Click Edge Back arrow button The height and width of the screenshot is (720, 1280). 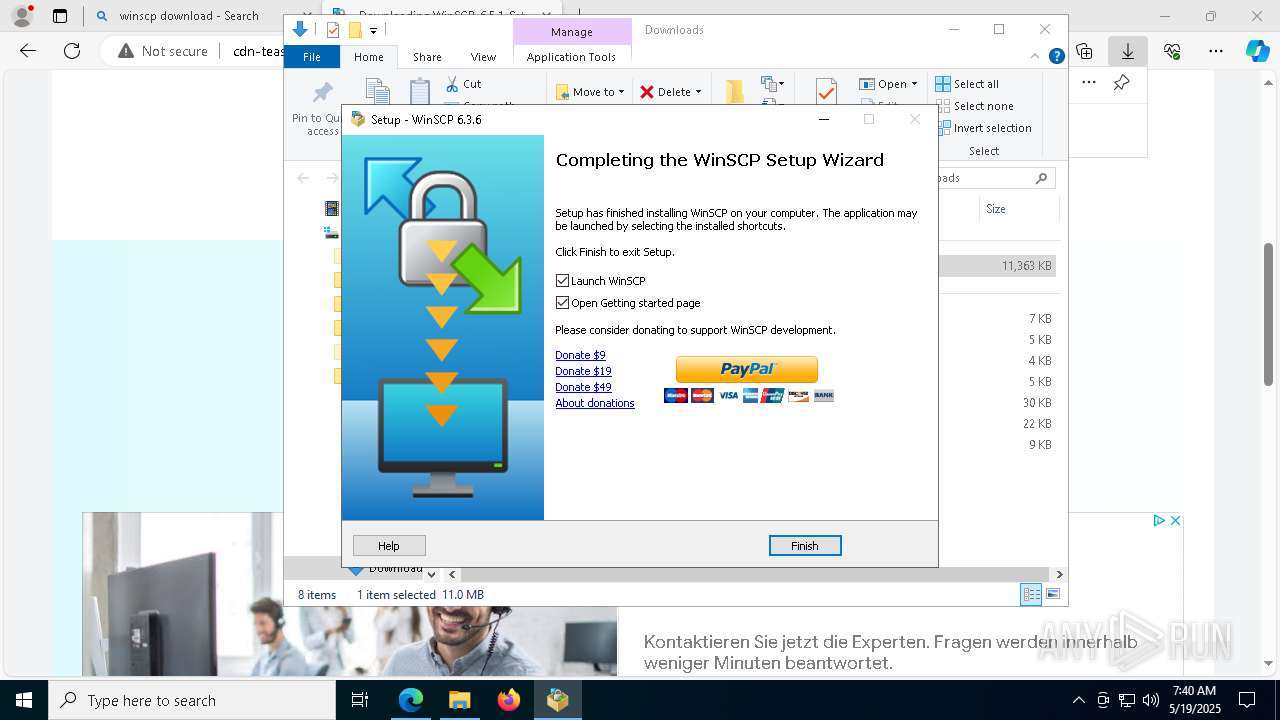tap(28, 51)
